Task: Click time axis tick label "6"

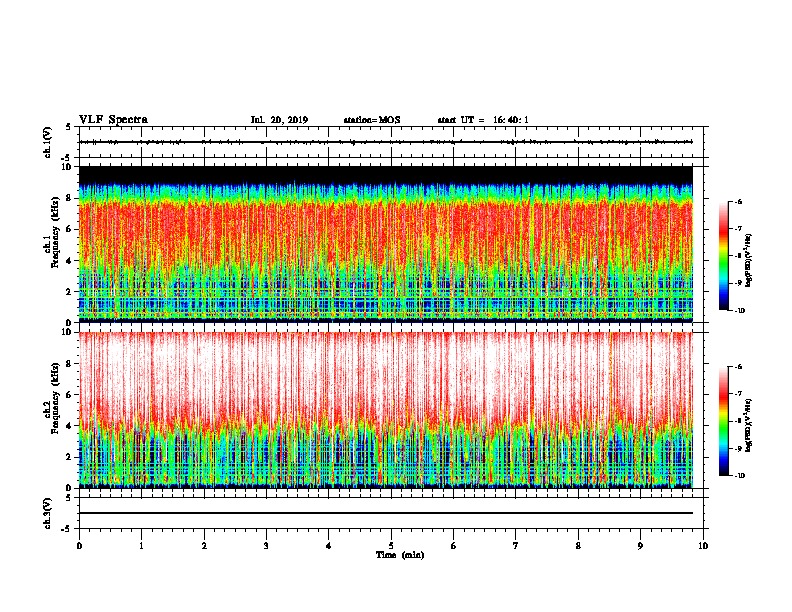Action: 454,545
